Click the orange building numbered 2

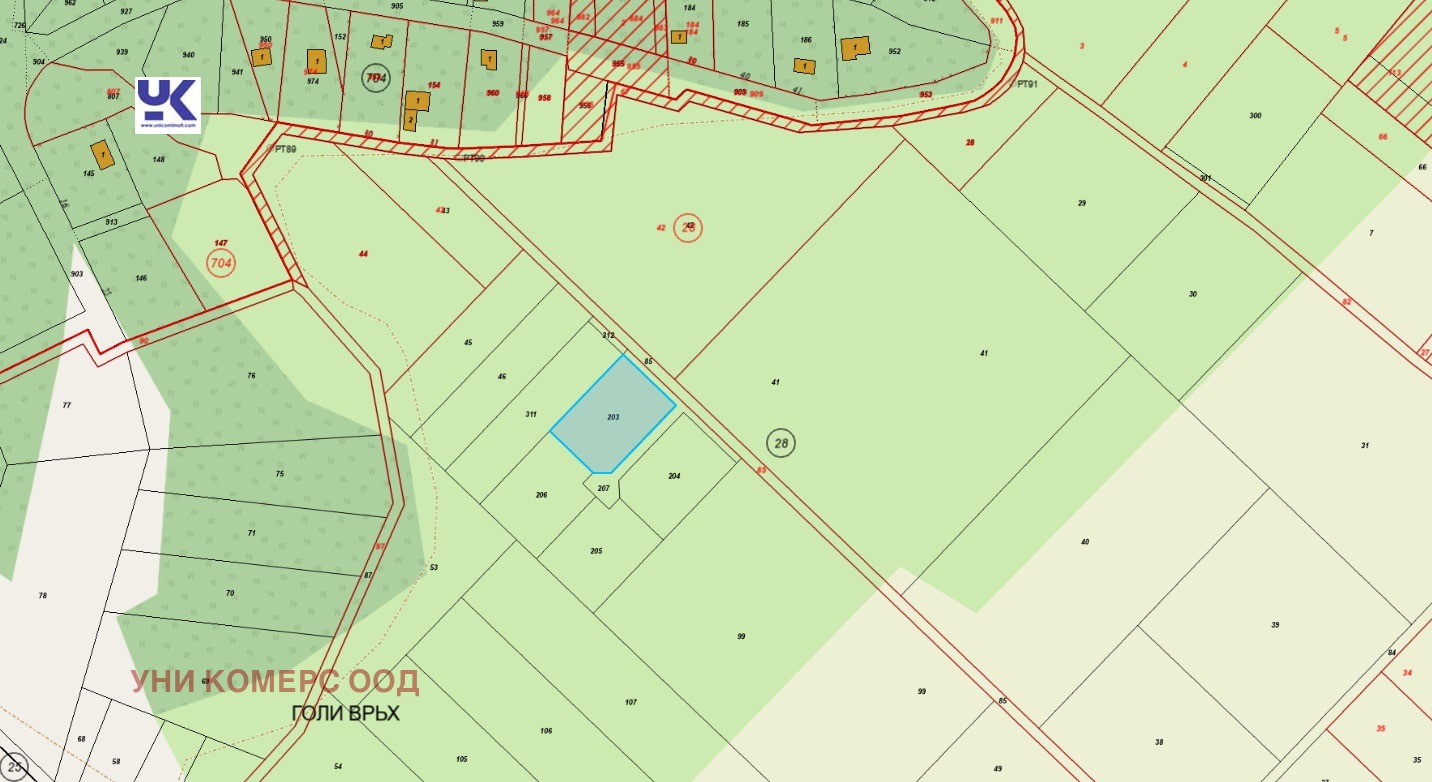click(410, 121)
